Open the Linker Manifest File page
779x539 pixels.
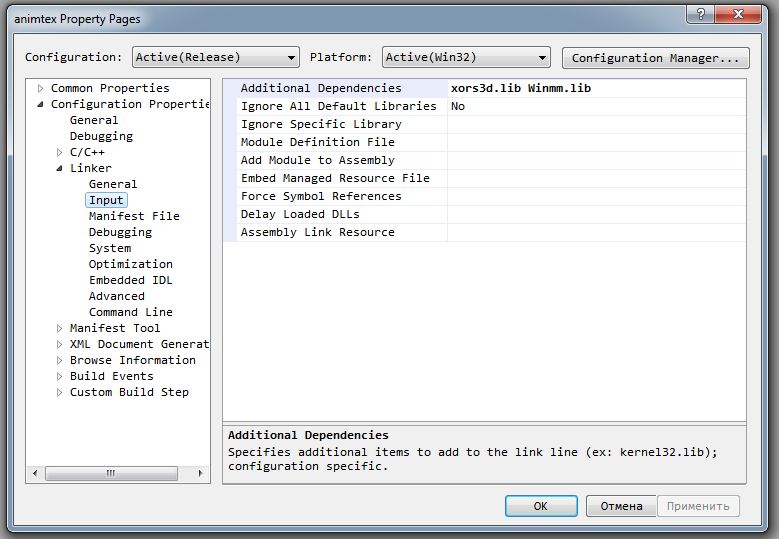134,216
